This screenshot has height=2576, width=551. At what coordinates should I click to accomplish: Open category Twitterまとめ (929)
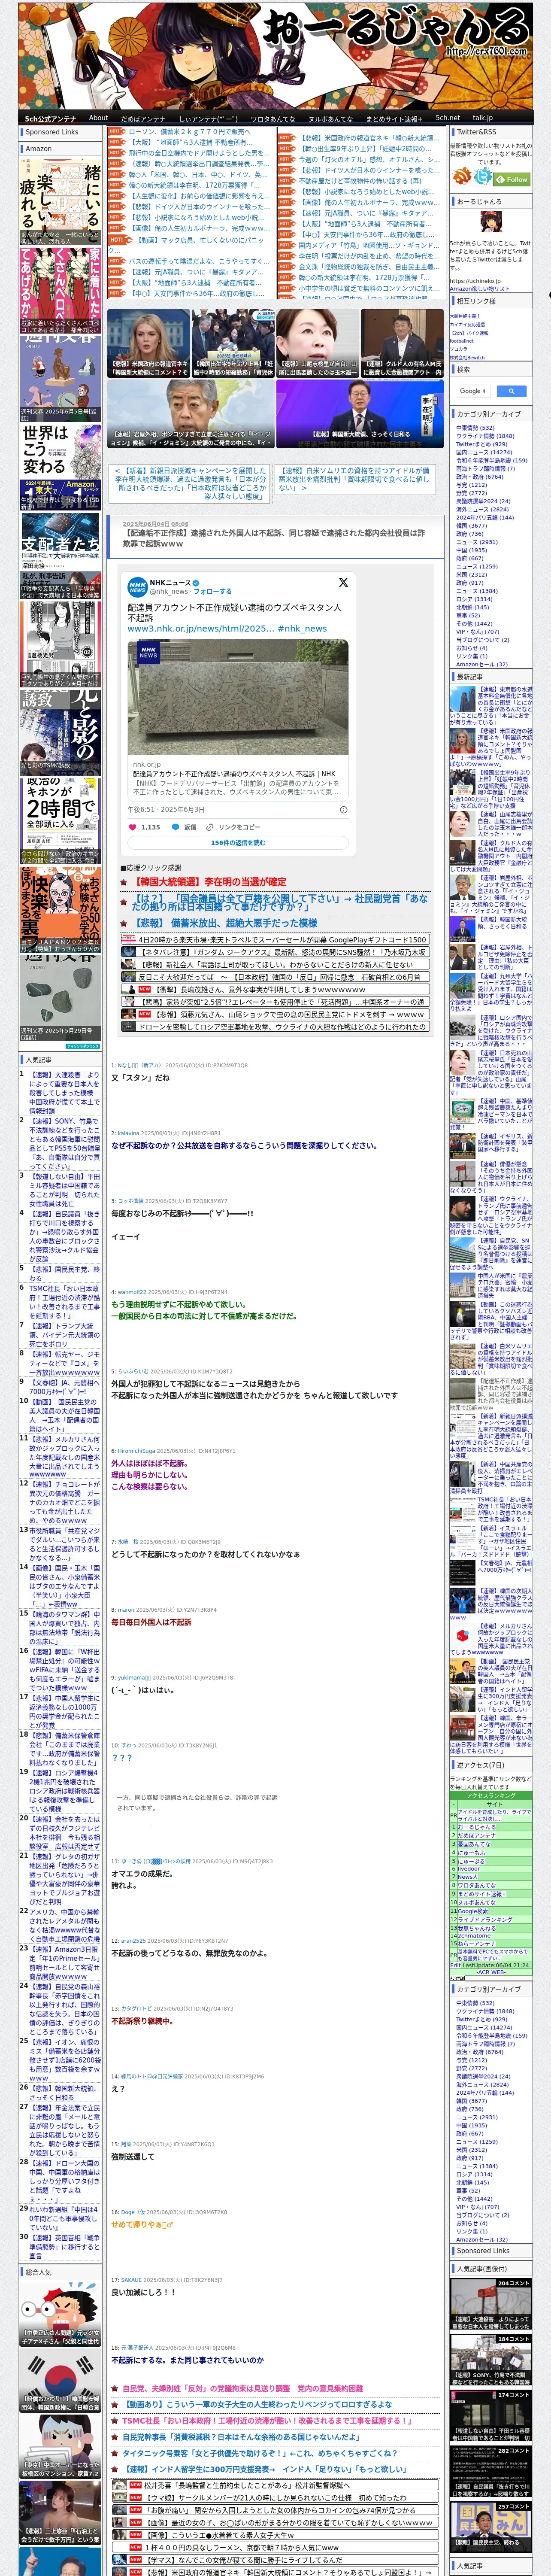pos(482,444)
